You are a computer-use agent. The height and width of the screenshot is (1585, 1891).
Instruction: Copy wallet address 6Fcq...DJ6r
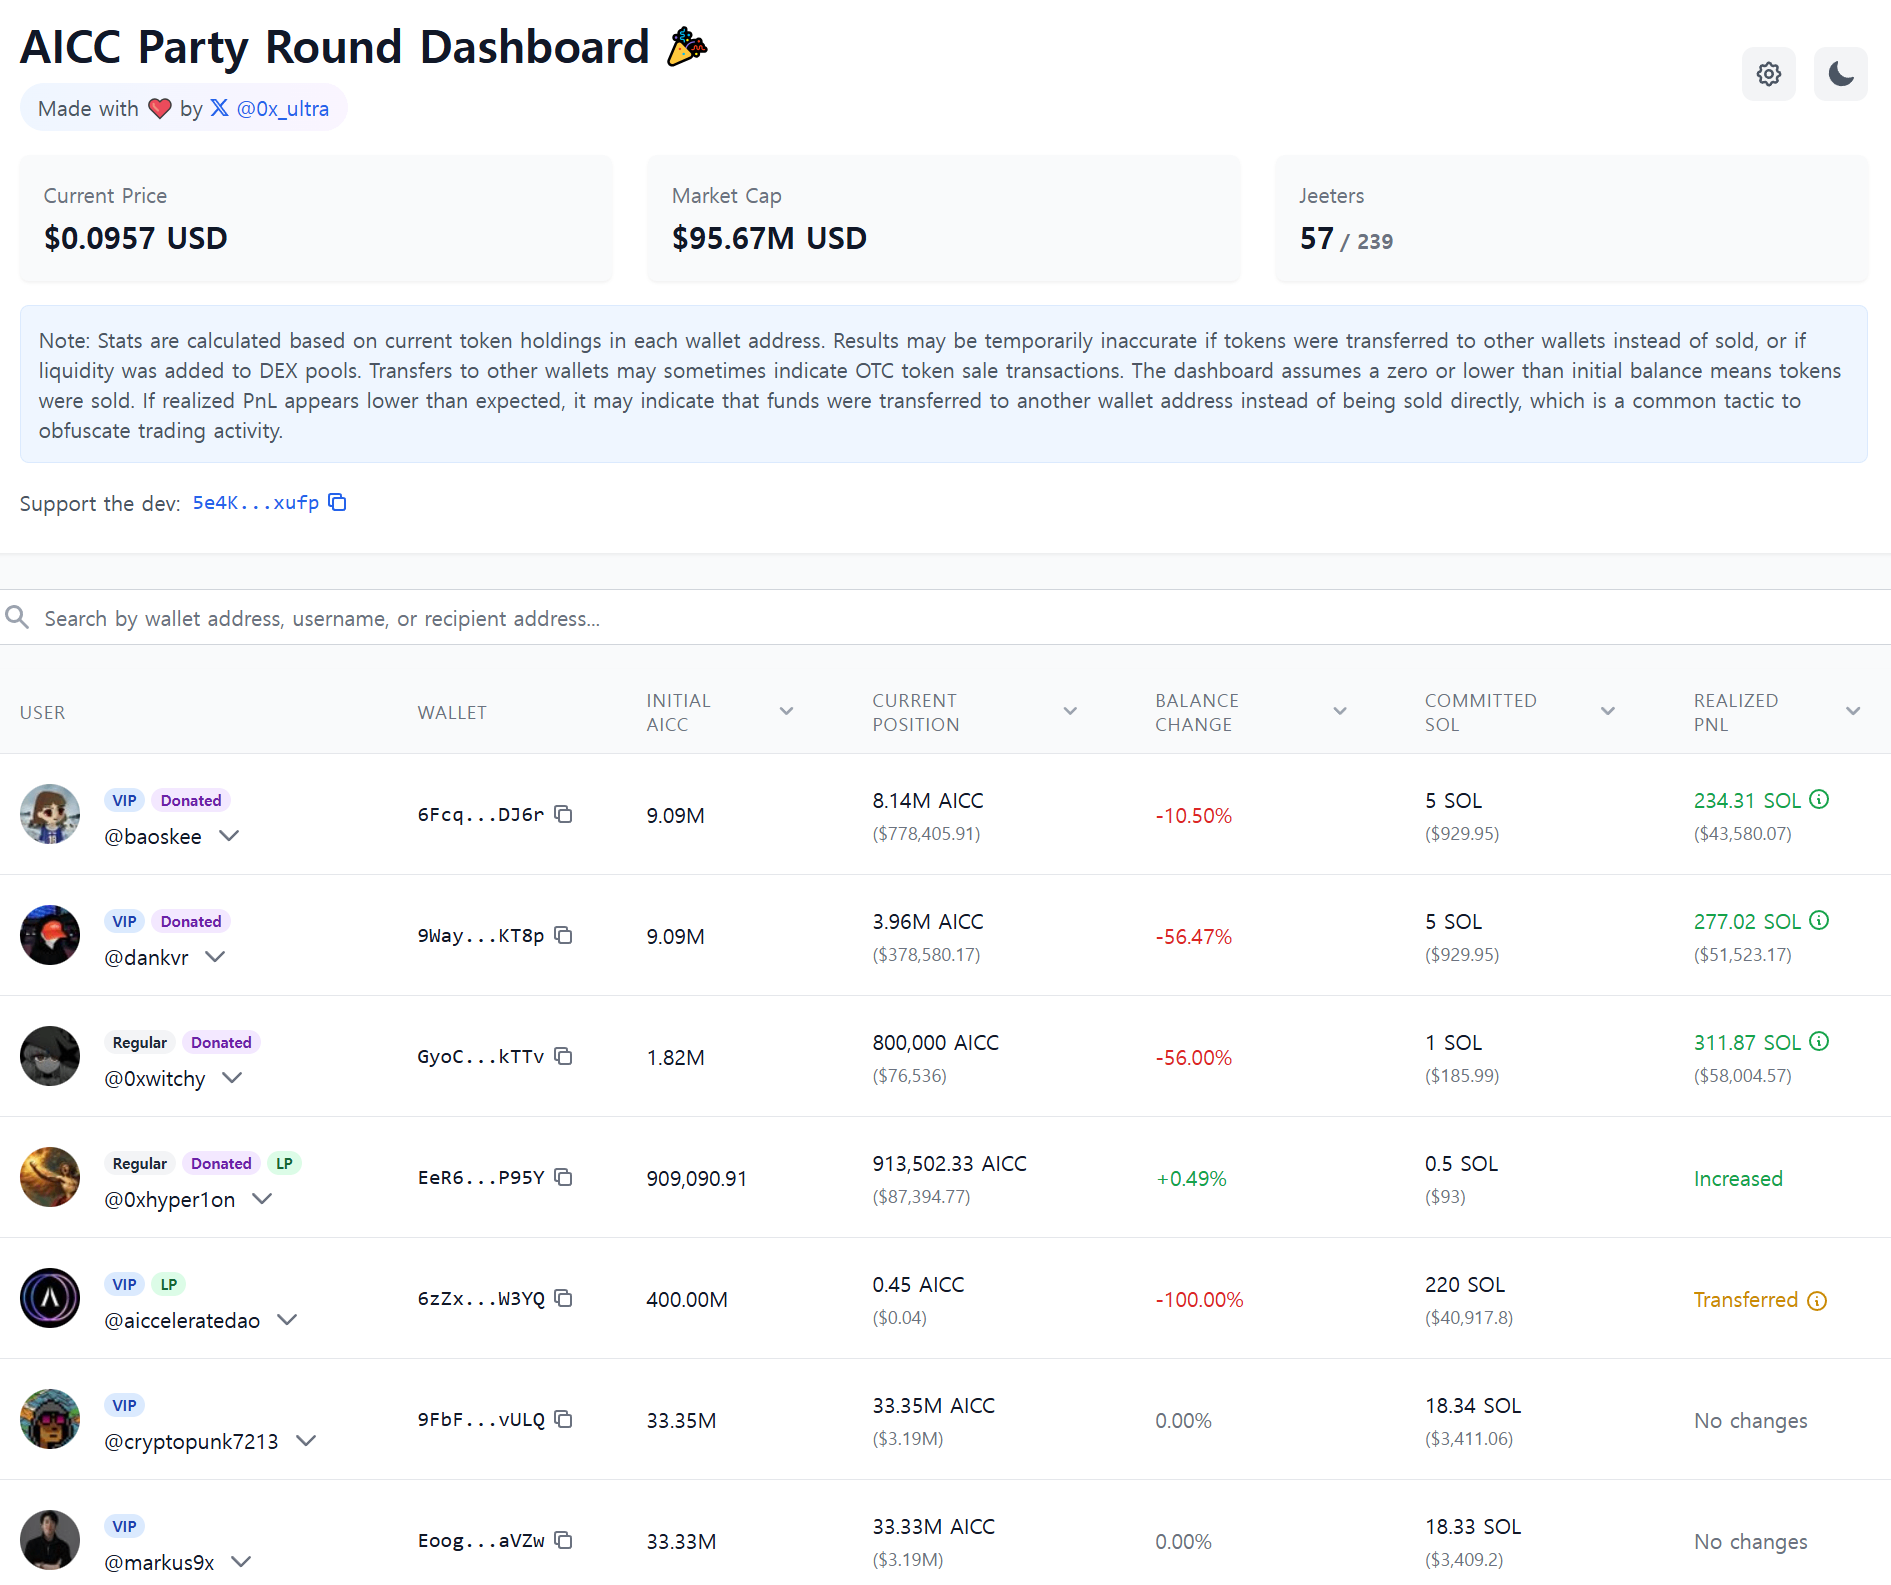pyautogui.click(x=564, y=814)
